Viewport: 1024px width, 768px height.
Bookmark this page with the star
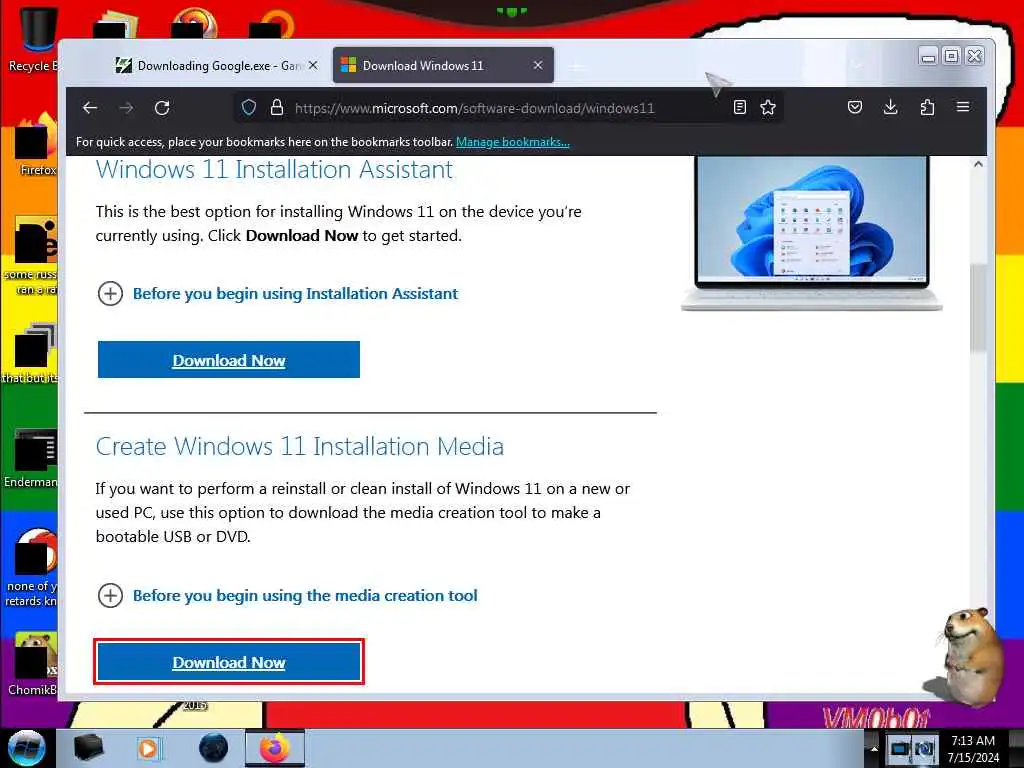coord(768,107)
